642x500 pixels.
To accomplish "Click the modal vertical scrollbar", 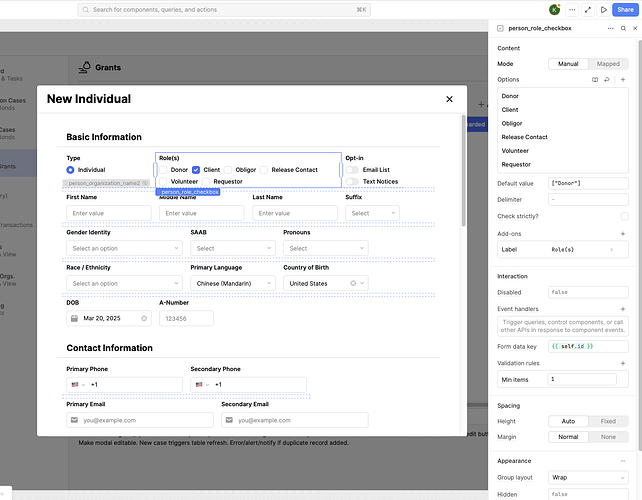I will click(x=463, y=171).
